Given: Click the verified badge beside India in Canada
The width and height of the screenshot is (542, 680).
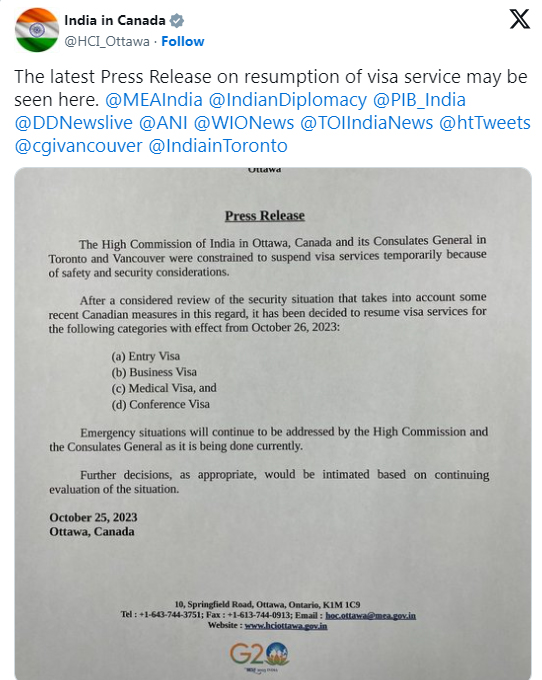Looking at the screenshot, I should pyautogui.click(x=176, y=20).
